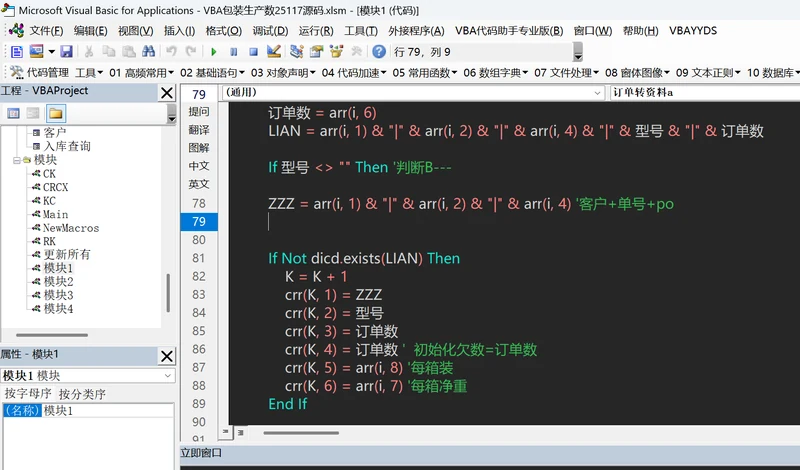Click the Copy icon in toolbar
The image size is (800, 470).
109,52
